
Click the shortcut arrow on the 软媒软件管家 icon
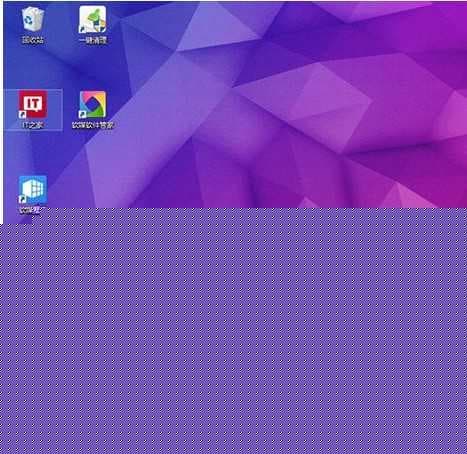coord(83,114)
